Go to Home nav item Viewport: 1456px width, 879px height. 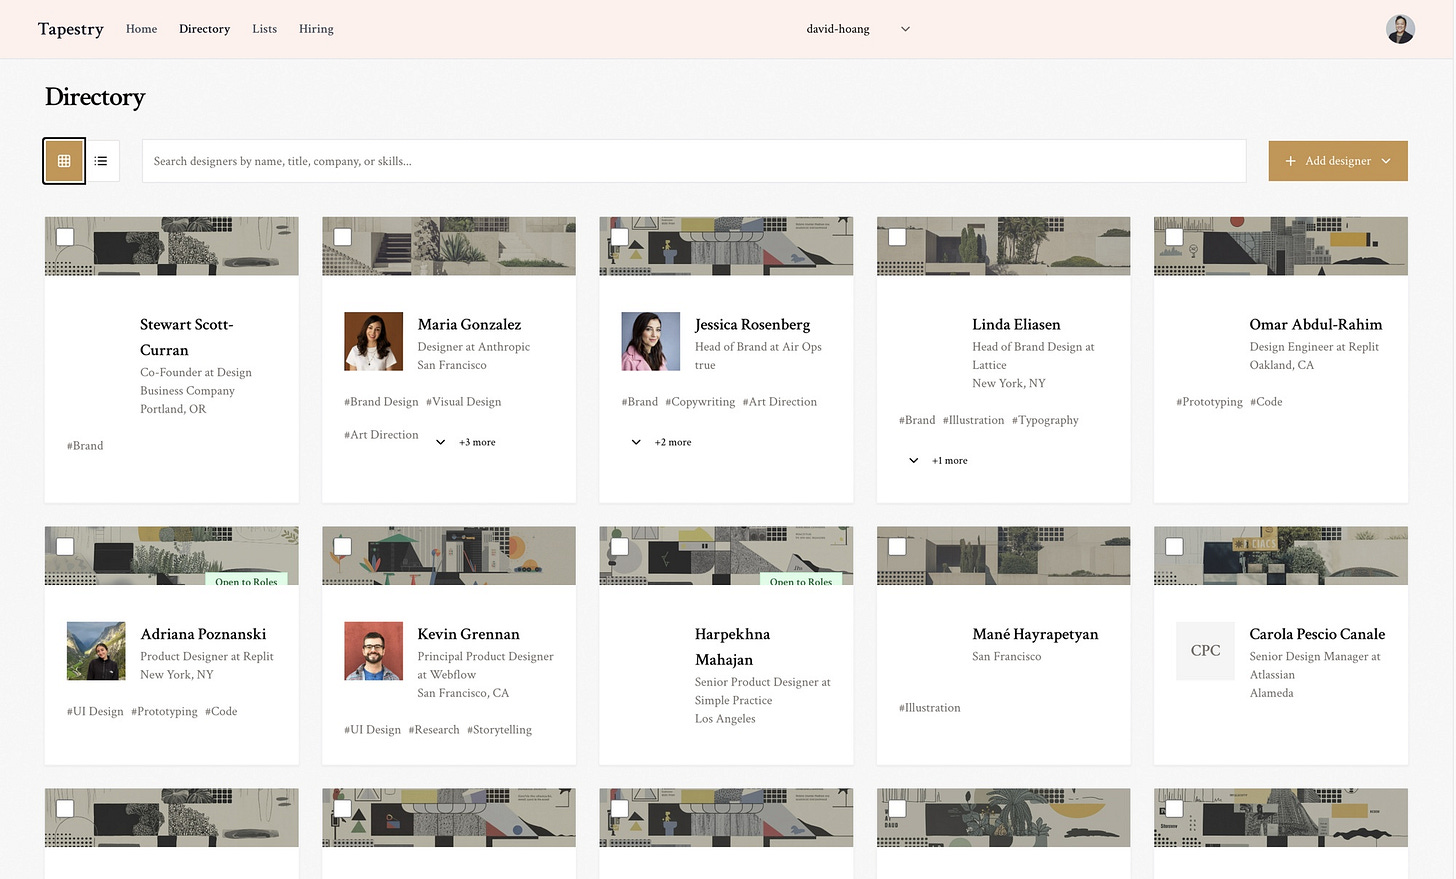coord(141,29)
